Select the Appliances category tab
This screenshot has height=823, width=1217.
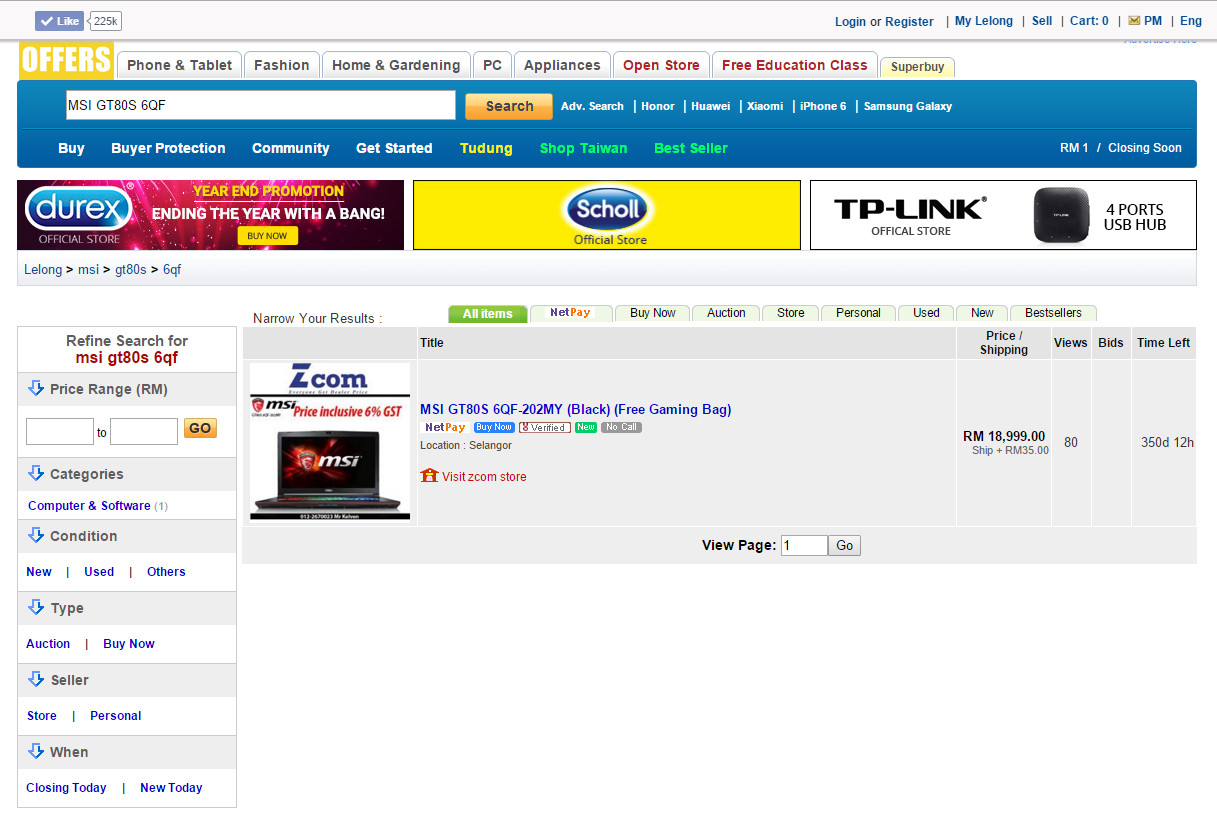(x=562, y=65)
